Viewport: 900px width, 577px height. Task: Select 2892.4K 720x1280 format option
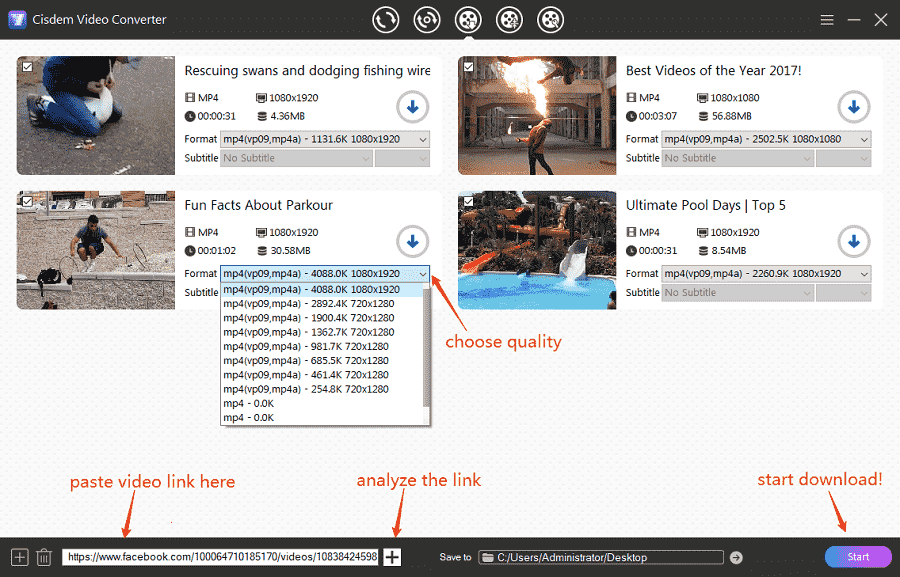(x=321, y=304)
